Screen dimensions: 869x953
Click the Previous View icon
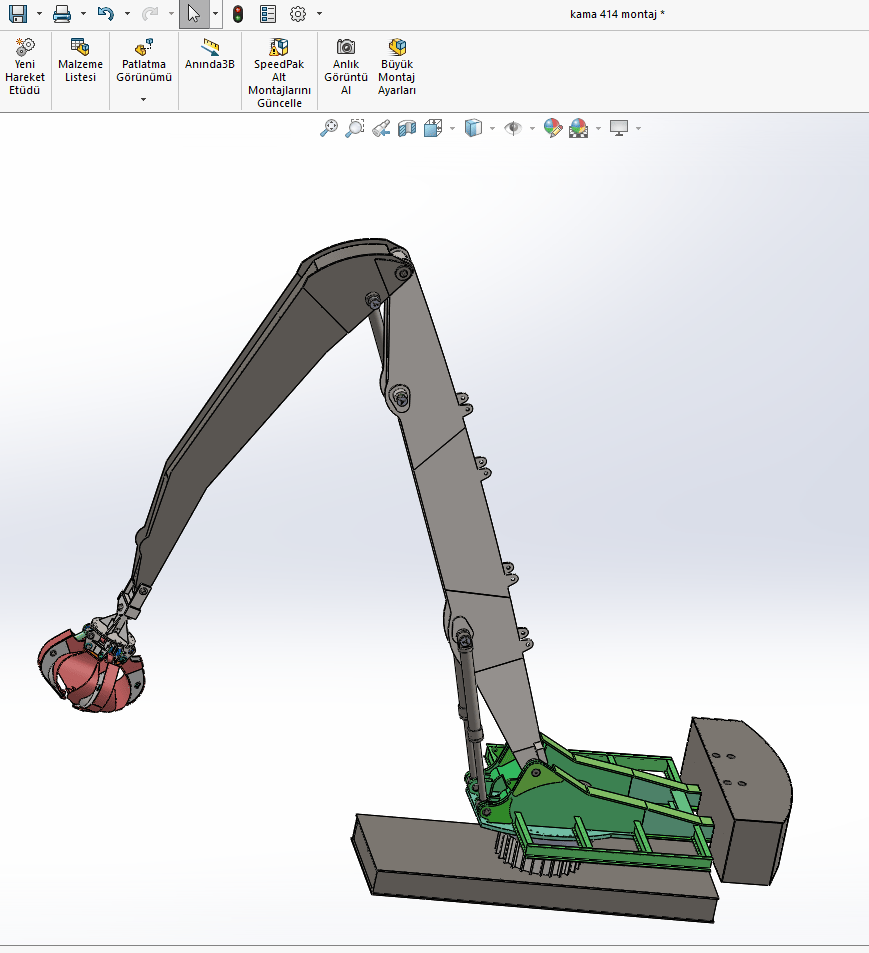tap(381, 128)
